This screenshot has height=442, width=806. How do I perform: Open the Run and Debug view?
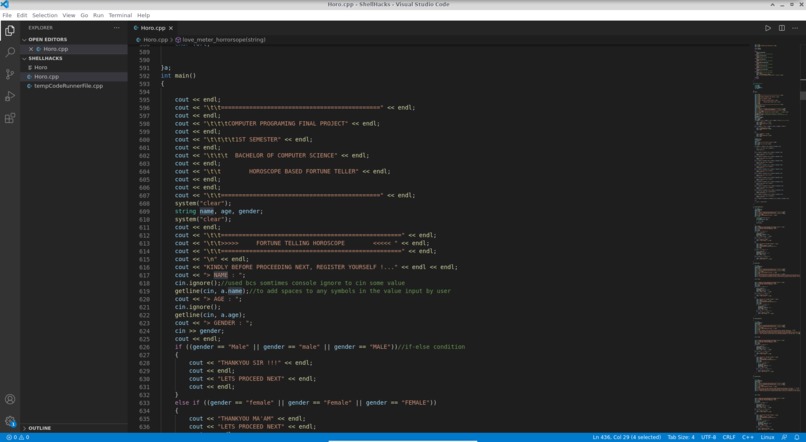tap(10, 96)
